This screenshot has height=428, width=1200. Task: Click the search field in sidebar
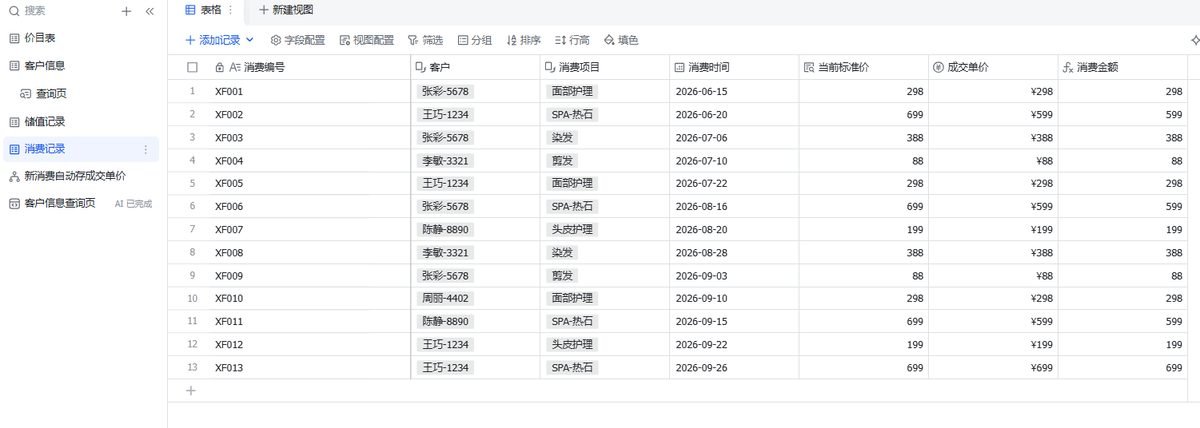pyautogui.click(x=60, y=11)
